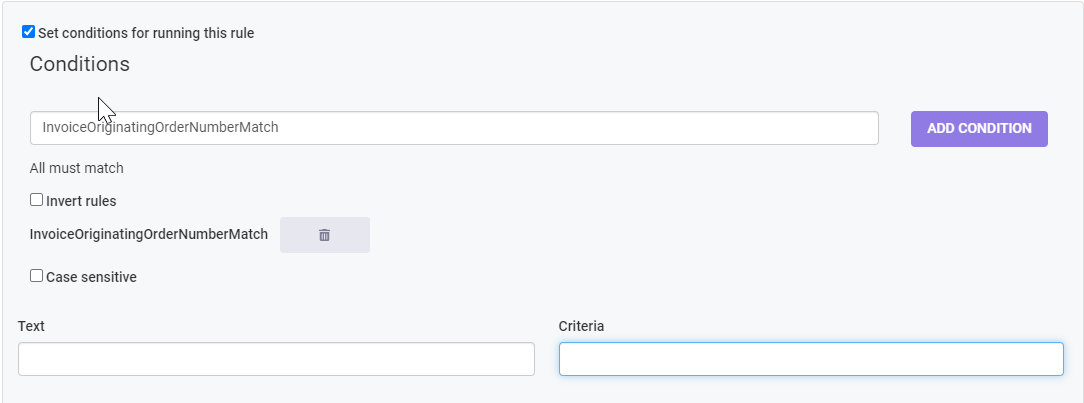This screenshot has height=403, width=1084.
Task: Click the trash can delete icon
Action: (324, 235)
